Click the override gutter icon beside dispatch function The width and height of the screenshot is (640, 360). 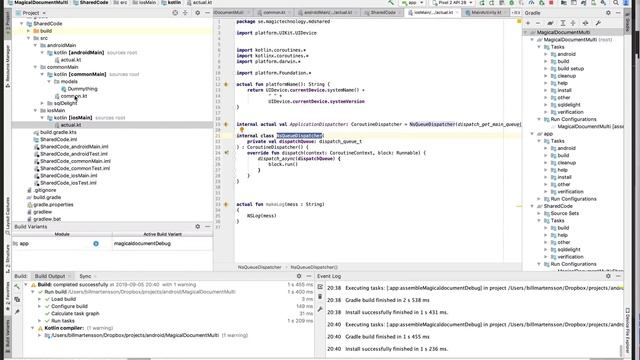226,153
